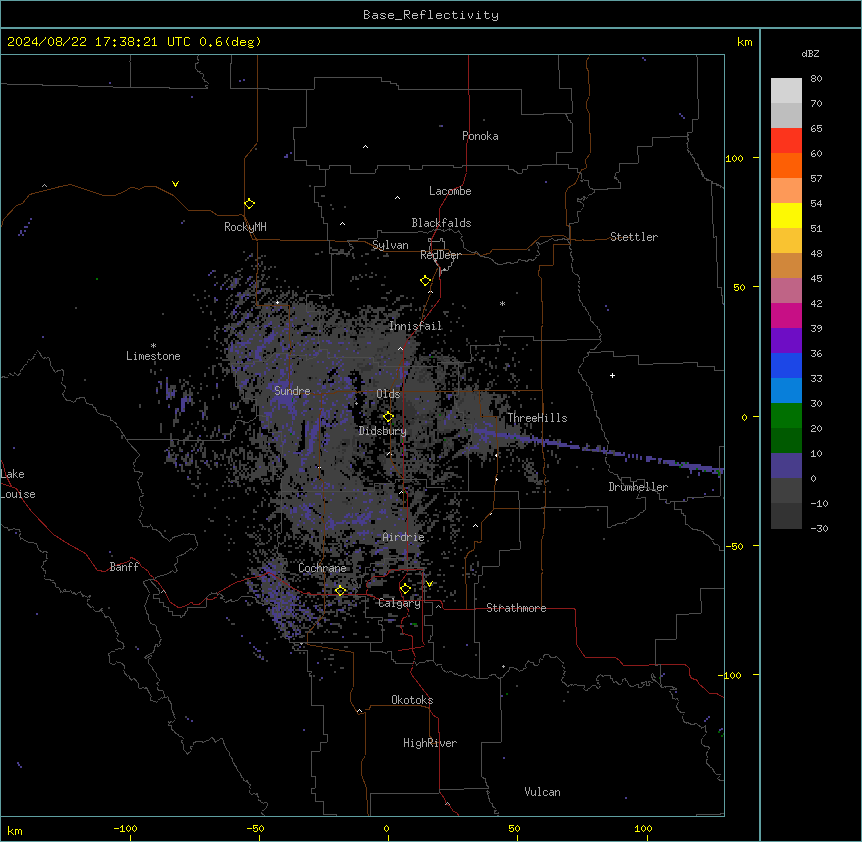Select the Blackfalds label on map
This screenshot has width=862, height=842.
pyautogui.click(x=441, y=223)
